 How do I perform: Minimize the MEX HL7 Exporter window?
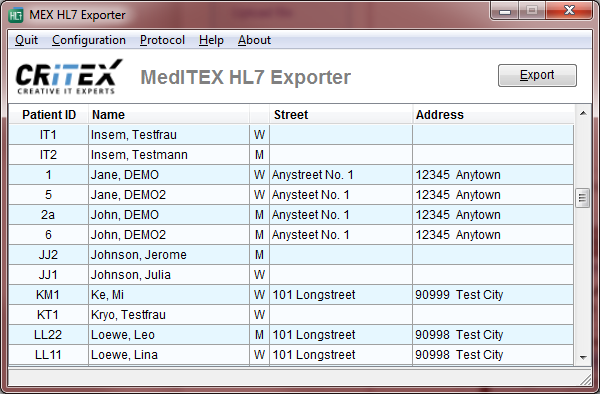[x=505, y=10]
